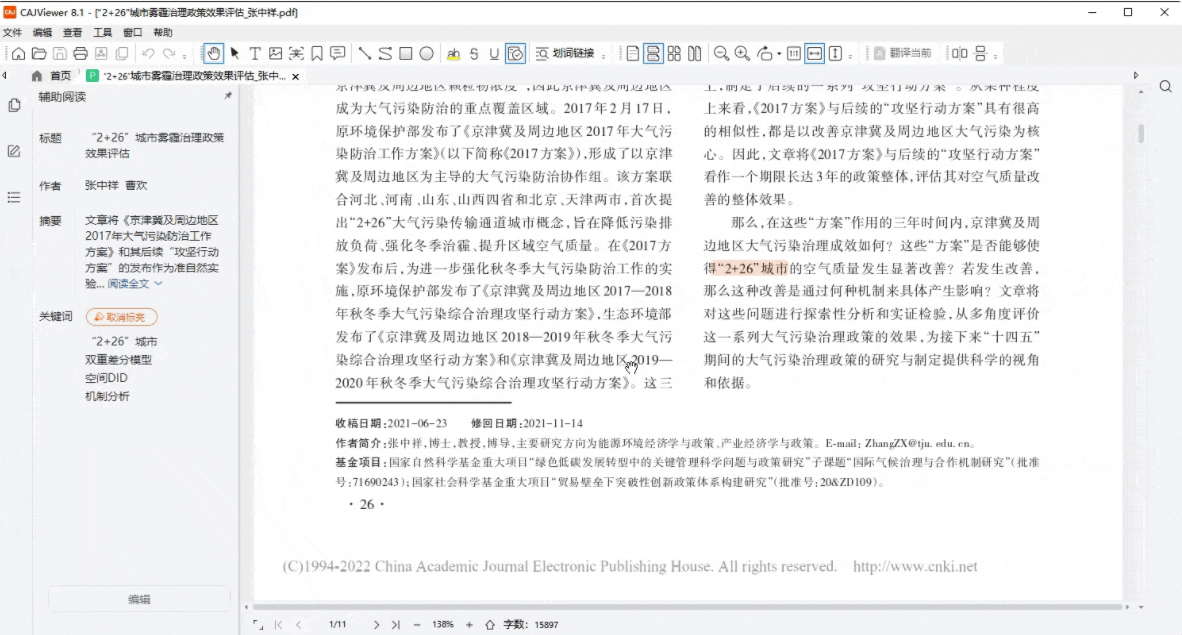Open the zoom level 138% selector
1182x635 pixels.
pyautogui.click(x=444, y=624)
